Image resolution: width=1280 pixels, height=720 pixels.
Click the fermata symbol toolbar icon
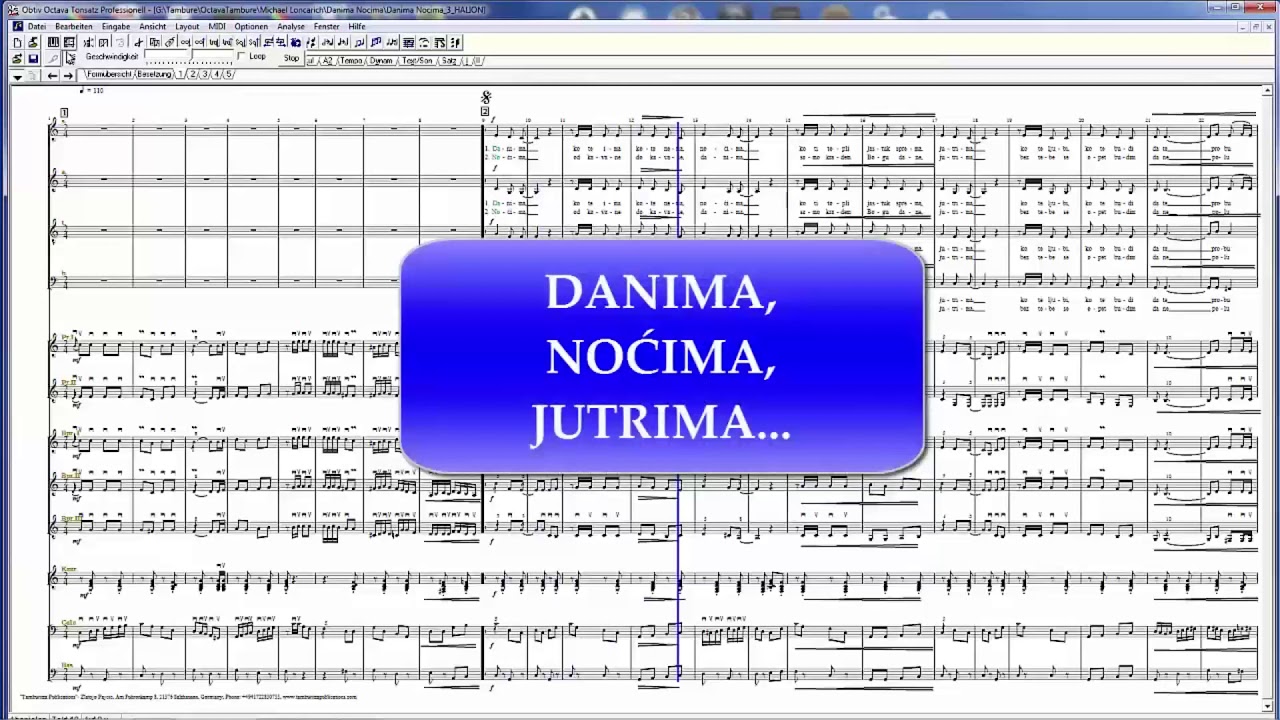tap(424, 43)
